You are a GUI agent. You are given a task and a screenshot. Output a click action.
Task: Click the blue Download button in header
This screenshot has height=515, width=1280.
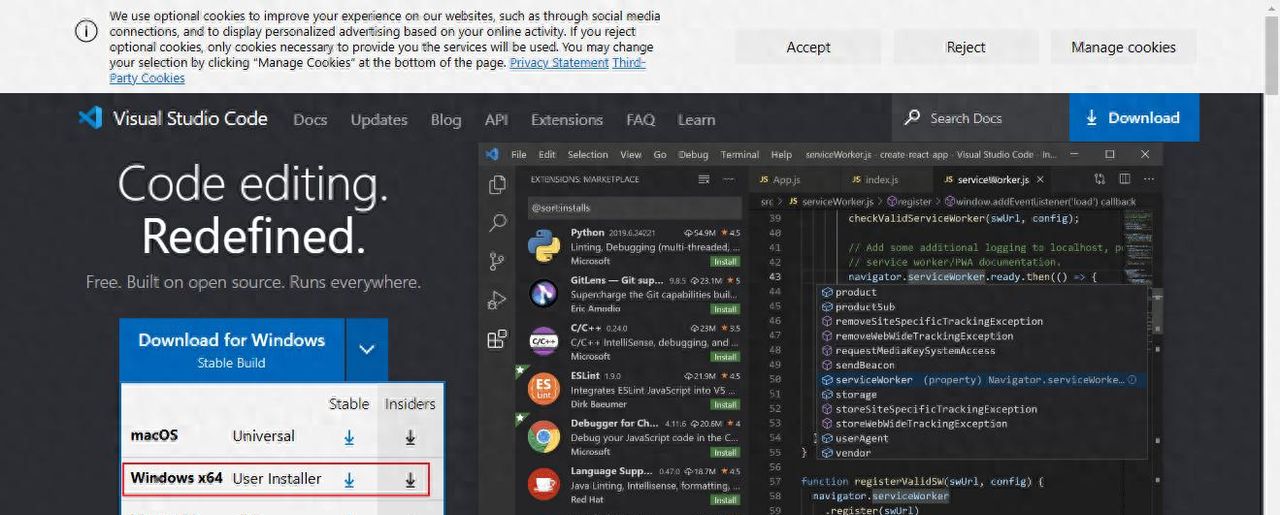[x=1133, y=118]
